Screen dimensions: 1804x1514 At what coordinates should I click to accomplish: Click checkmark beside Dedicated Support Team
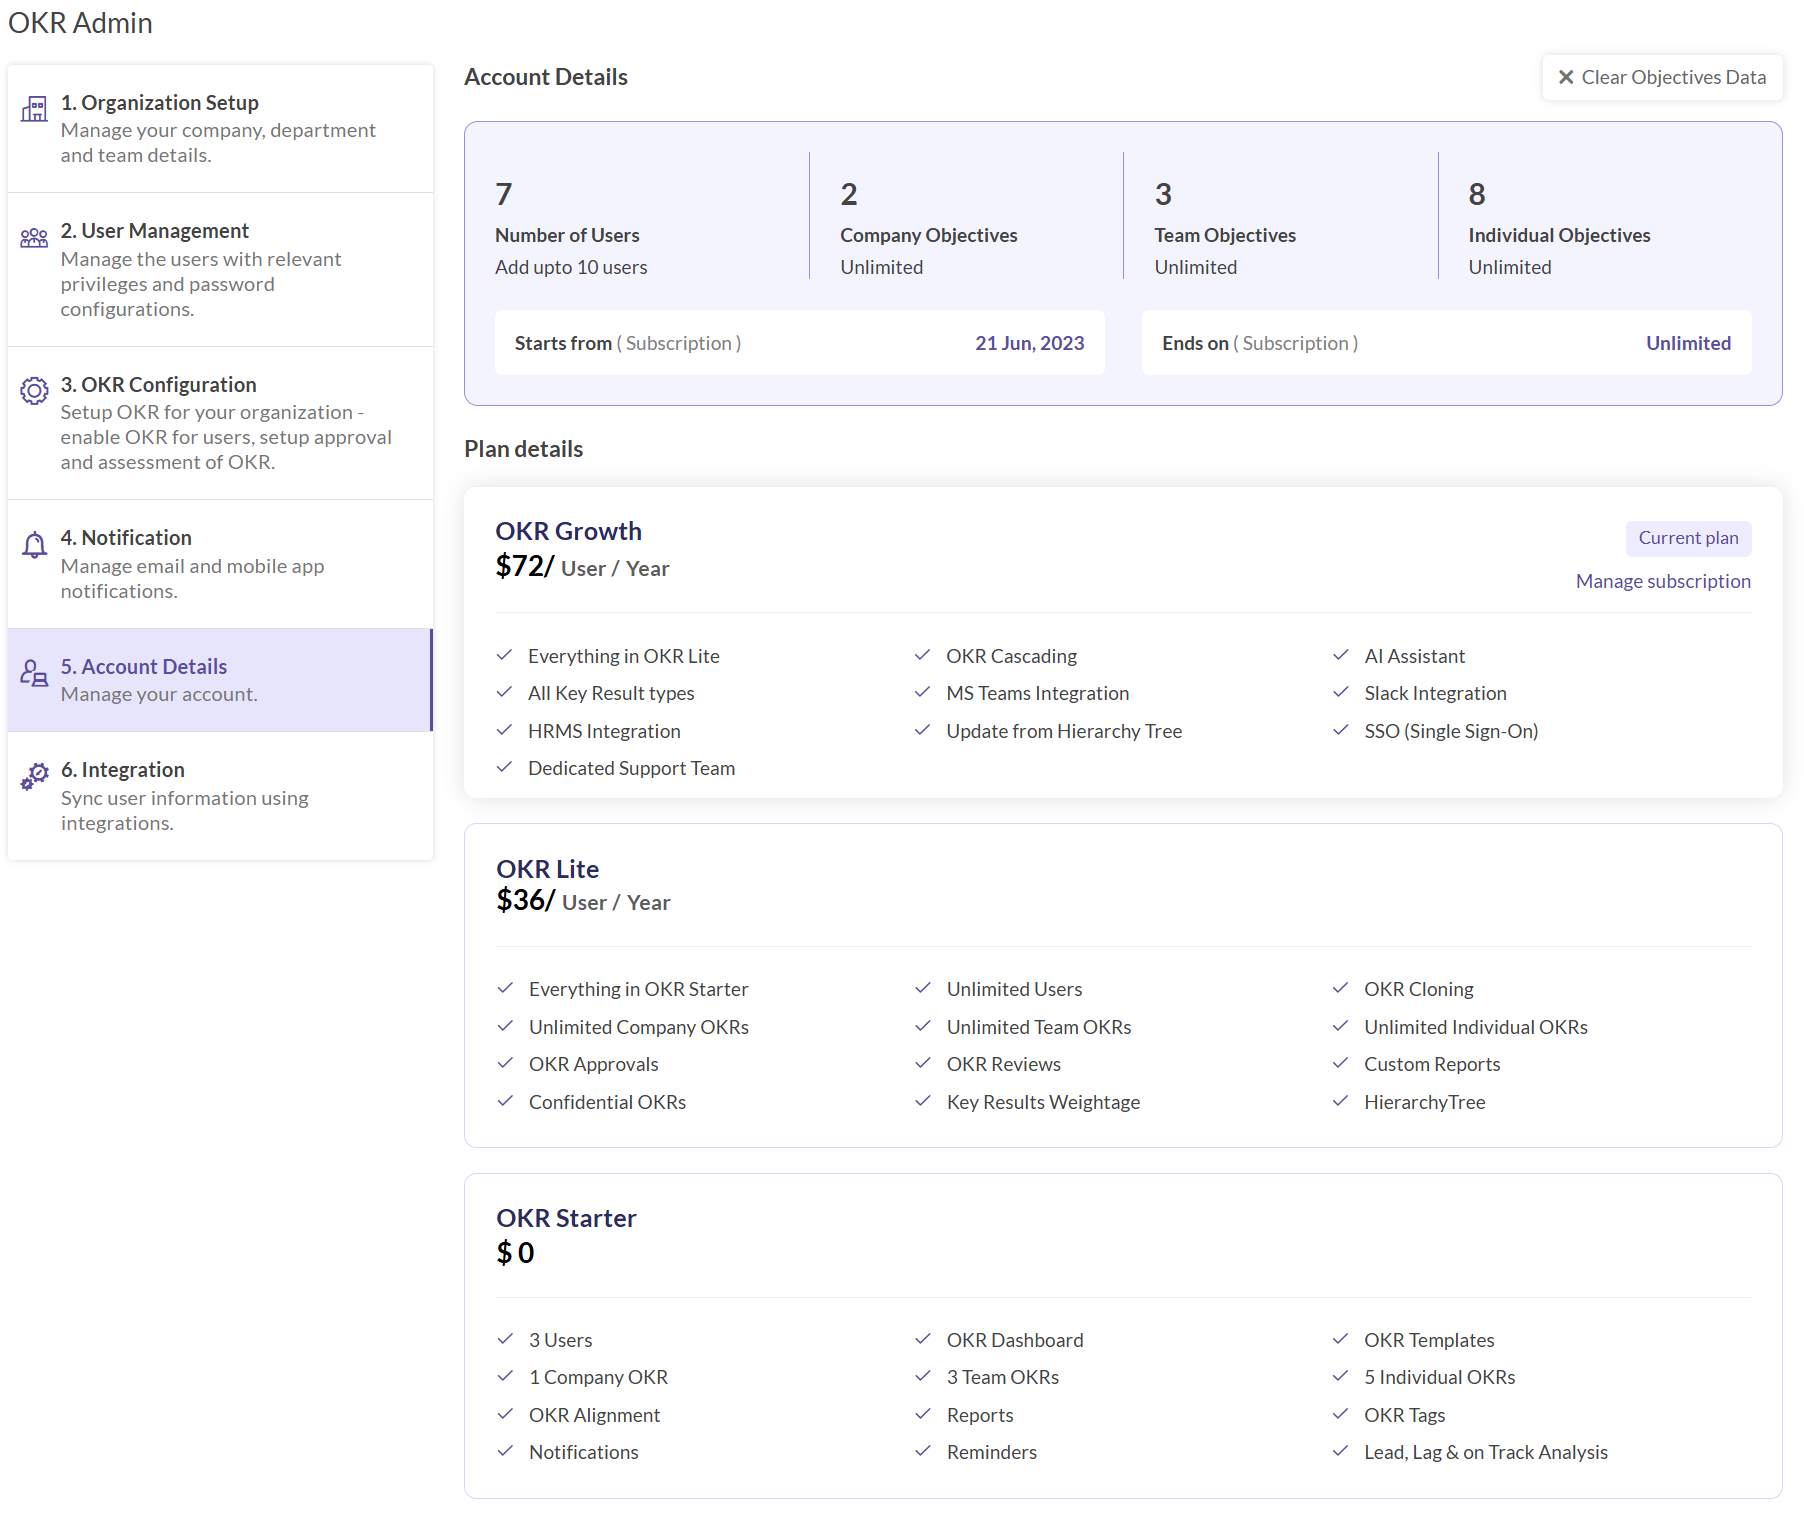[x=504, y=767]
